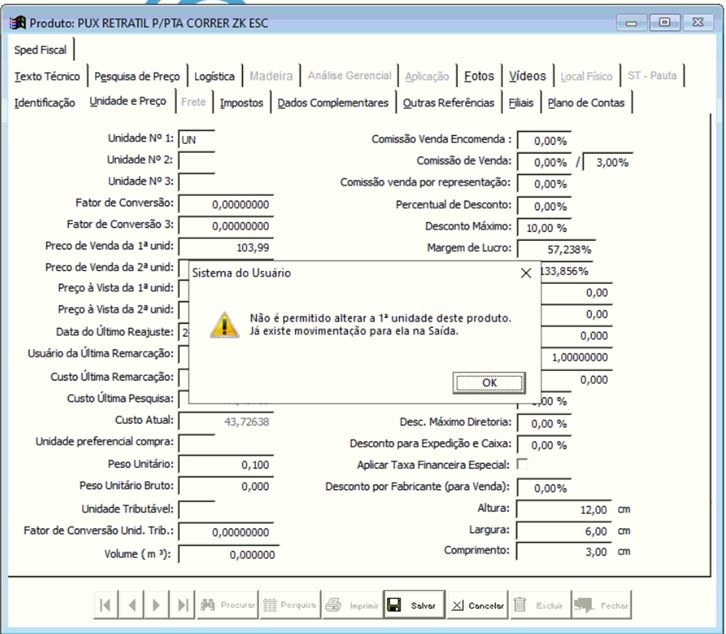The height and width of the screenshot is (634, 726).
Task: Click Comissão Venda Encomenda field
Action: pyautogui.click(x=544, y=141)
